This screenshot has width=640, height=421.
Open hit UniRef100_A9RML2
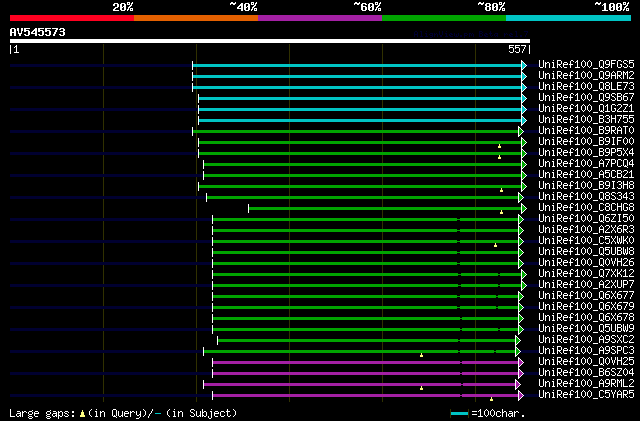point(586,384)
